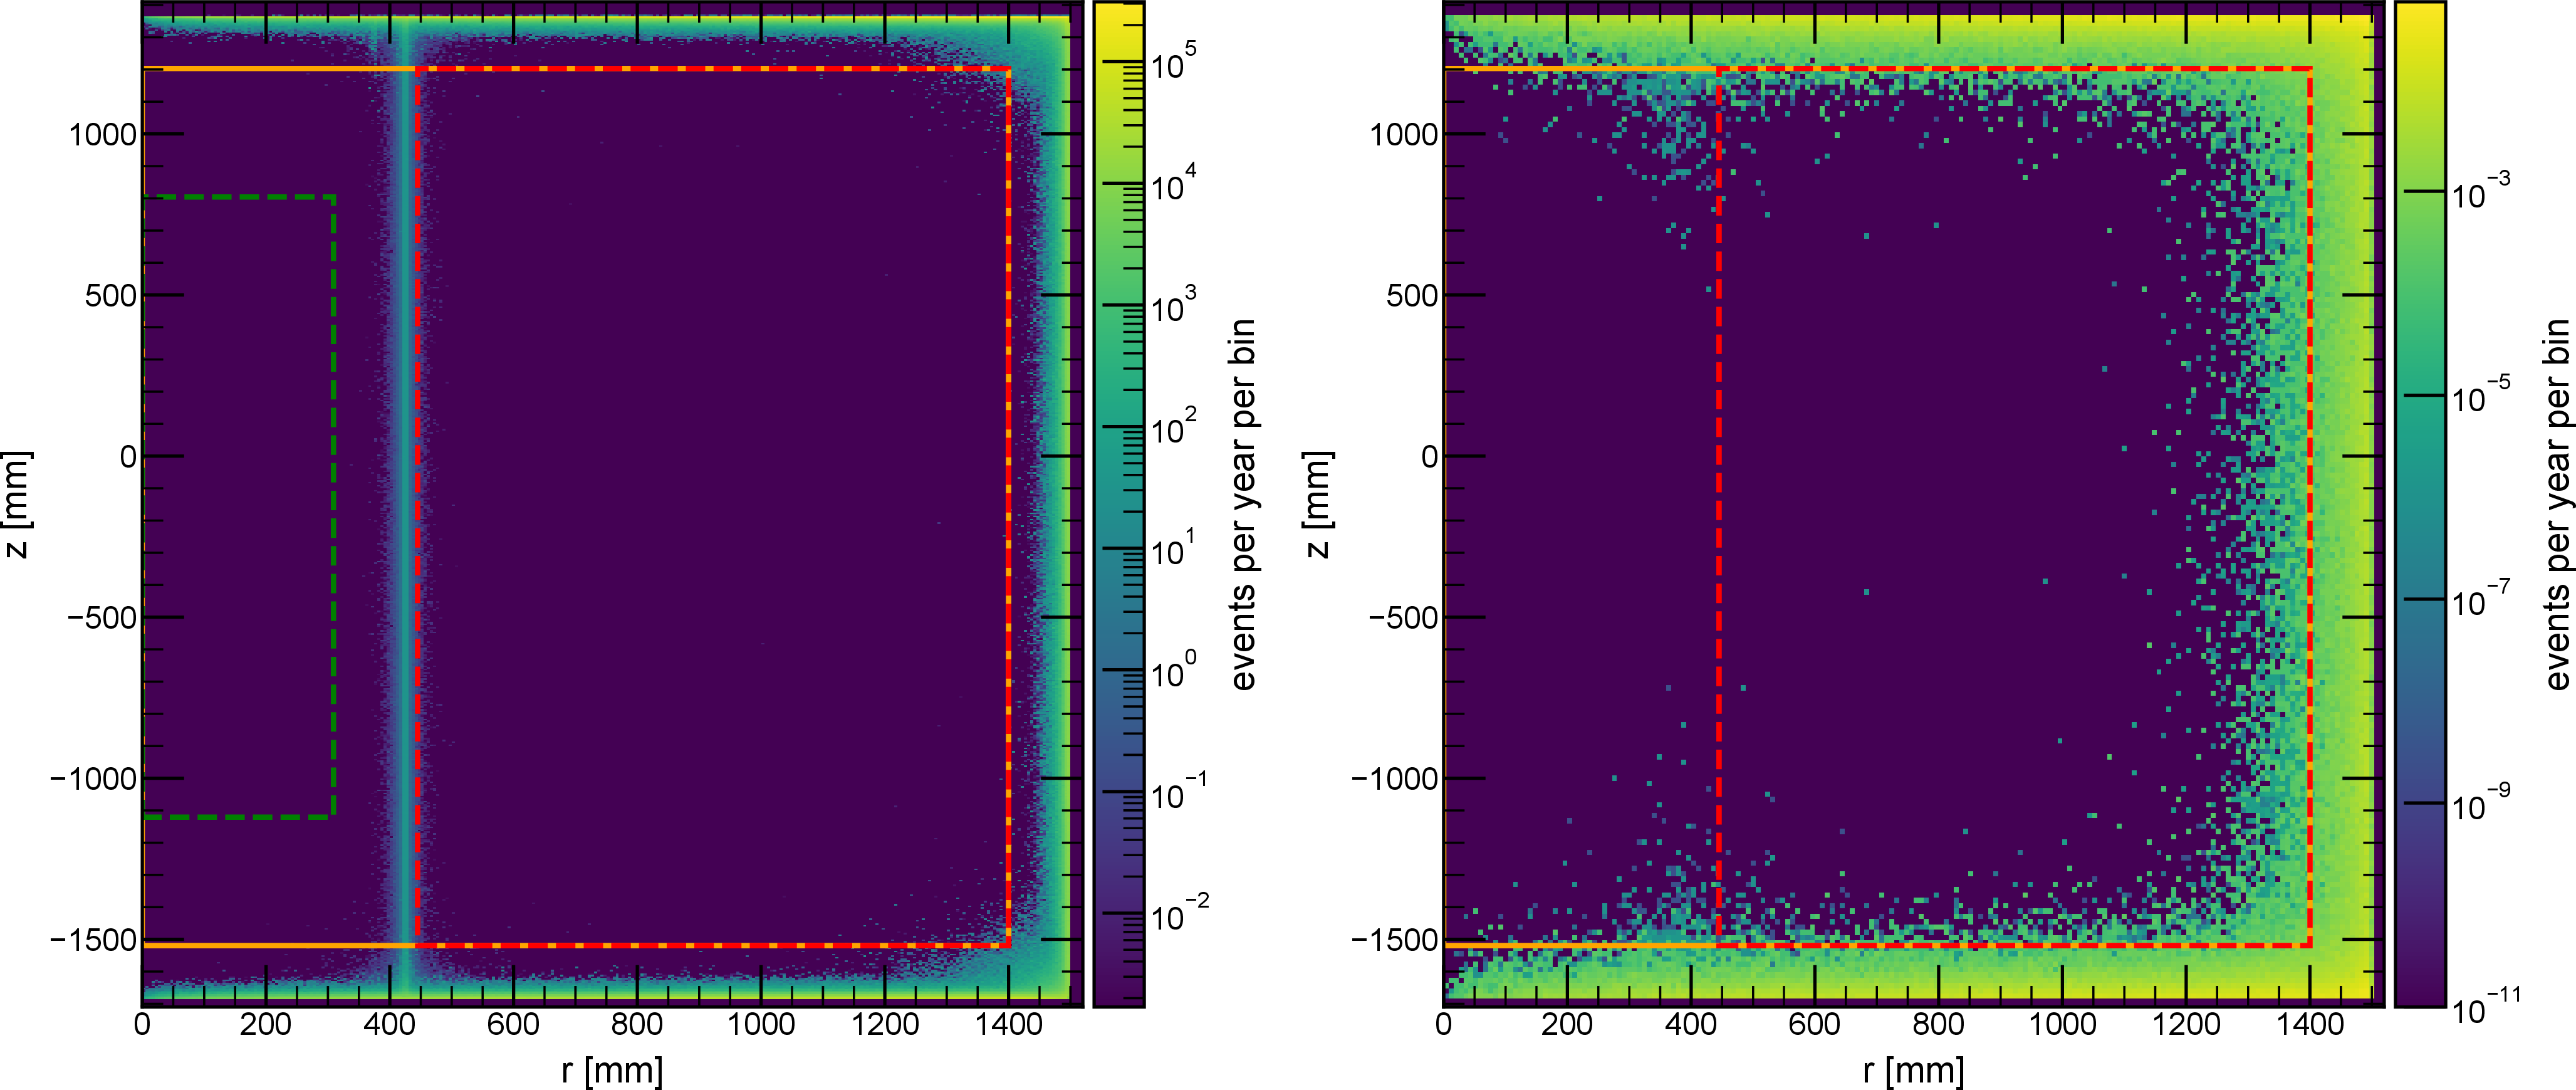The width and height of the screenshot is (2576, 1090).
Task: Click the right plot's r-axis tick label 1200
Action: (x=2186, y=1025)
